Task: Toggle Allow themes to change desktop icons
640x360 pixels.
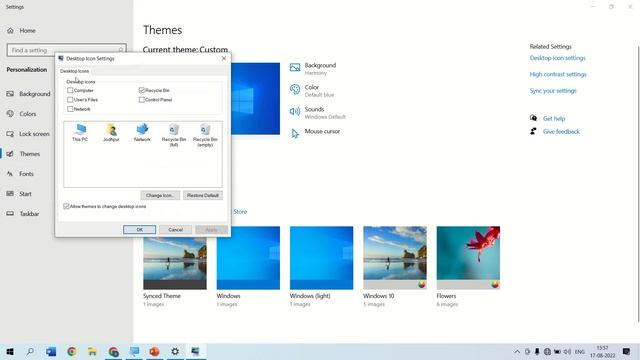Action: click(66, 207)
